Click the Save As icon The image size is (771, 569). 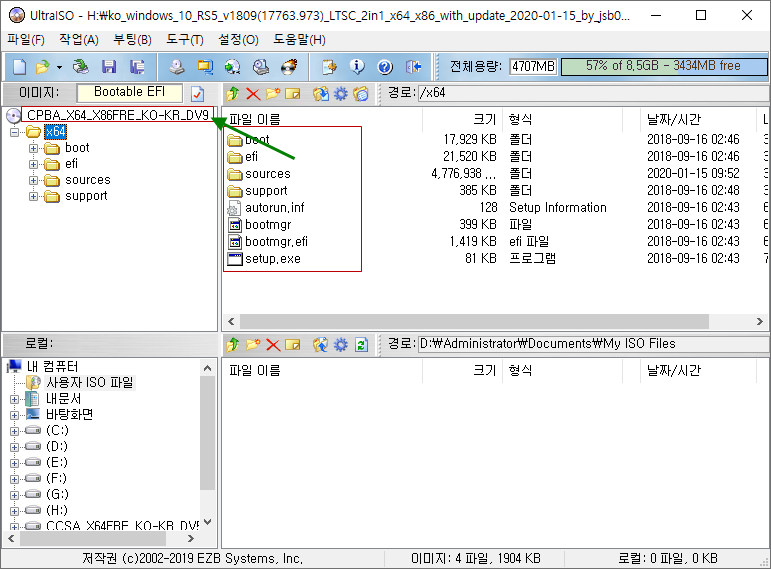click(137, 66)
